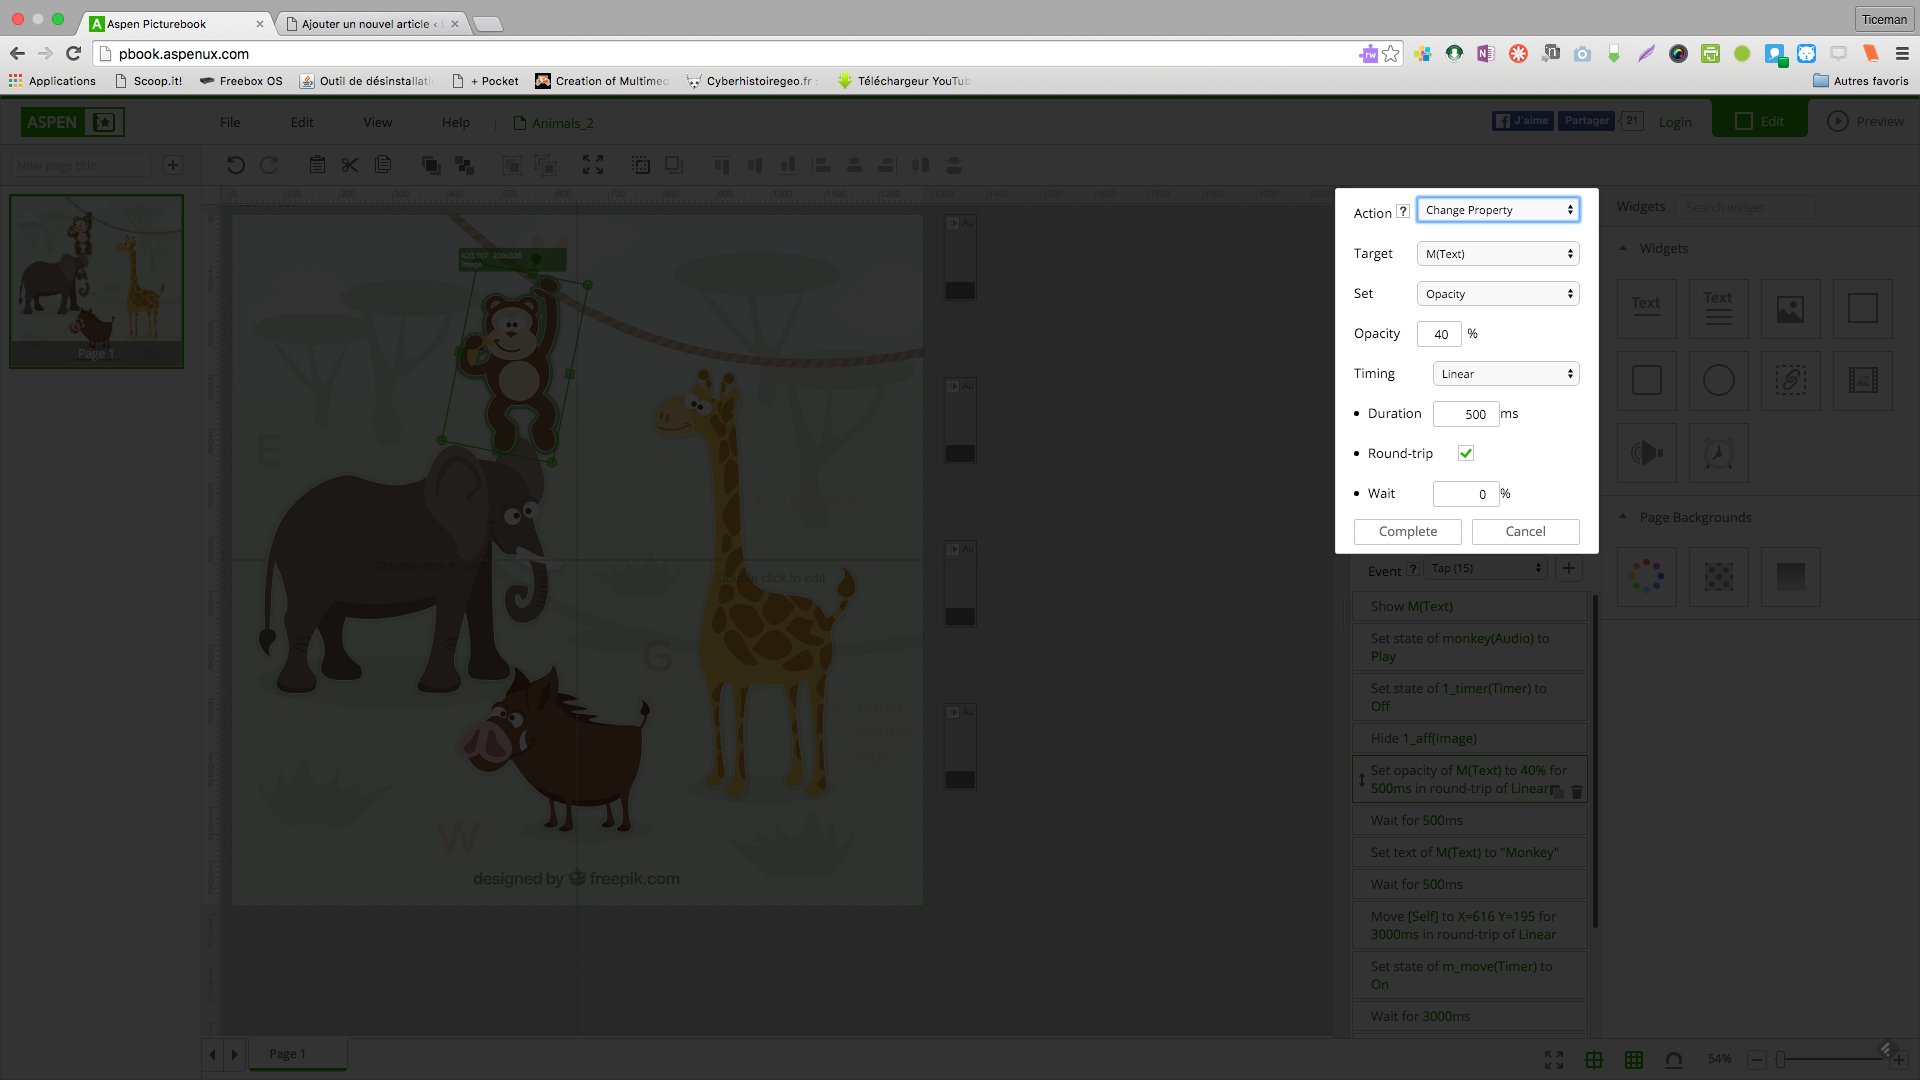The height and width of the screenshot is (1080, 1920).
Task: Select the dotted pattern page background
Action: pos(1718,576)
